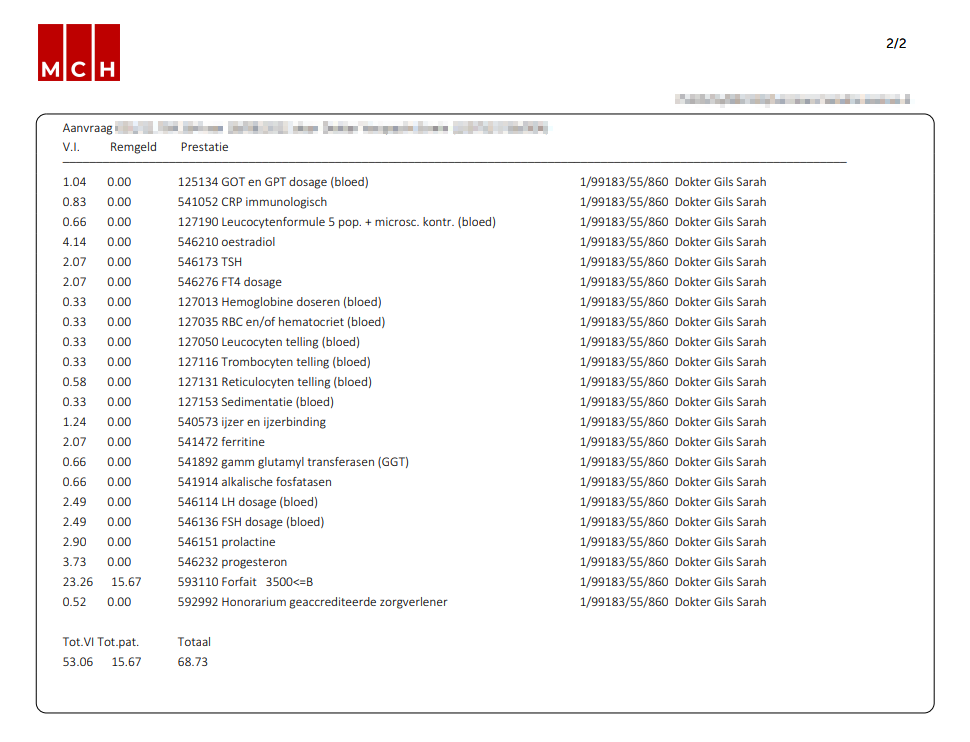Click the Tot.VI total 53.06

tap(76, 662)
